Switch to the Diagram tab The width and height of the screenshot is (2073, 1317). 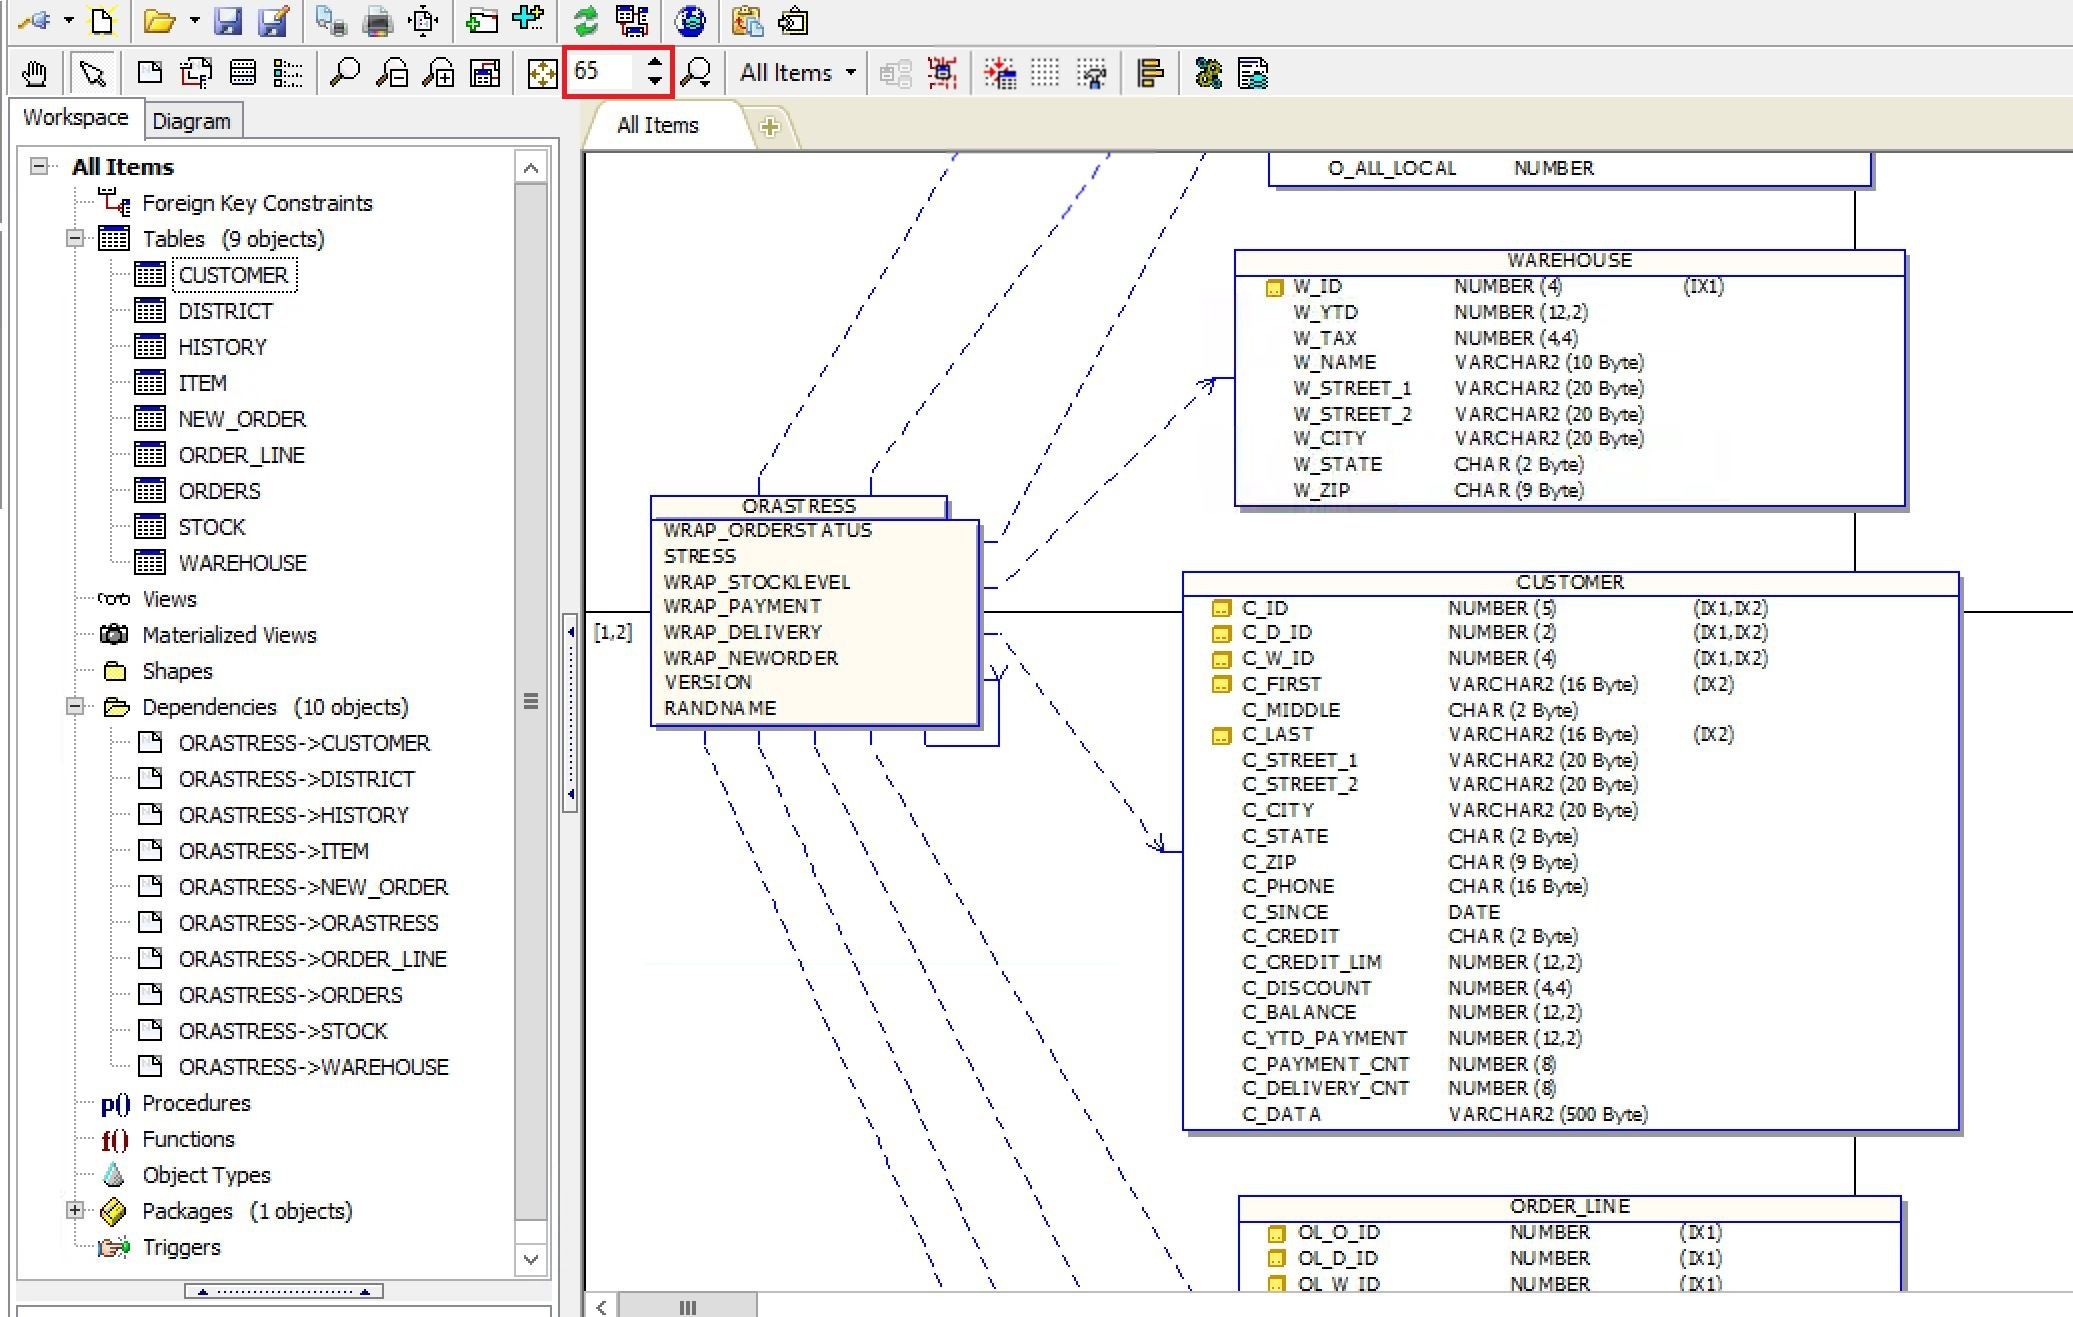pos(192,121)
